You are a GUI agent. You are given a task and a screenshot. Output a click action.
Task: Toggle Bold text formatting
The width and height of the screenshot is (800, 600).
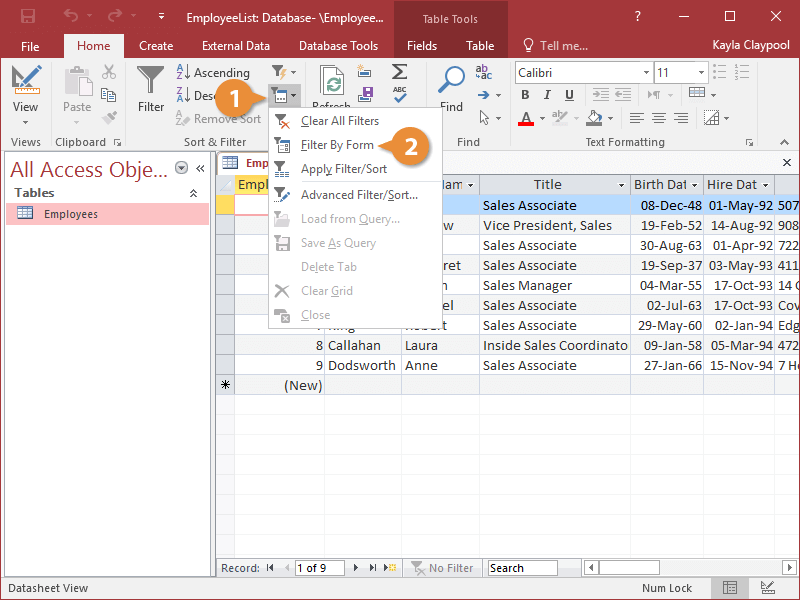pyautogui.click(x=525, y=95)
